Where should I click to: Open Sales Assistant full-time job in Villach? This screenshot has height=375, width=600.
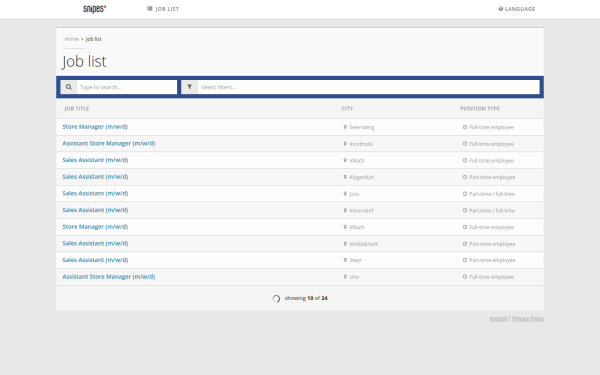pos(95,160)
